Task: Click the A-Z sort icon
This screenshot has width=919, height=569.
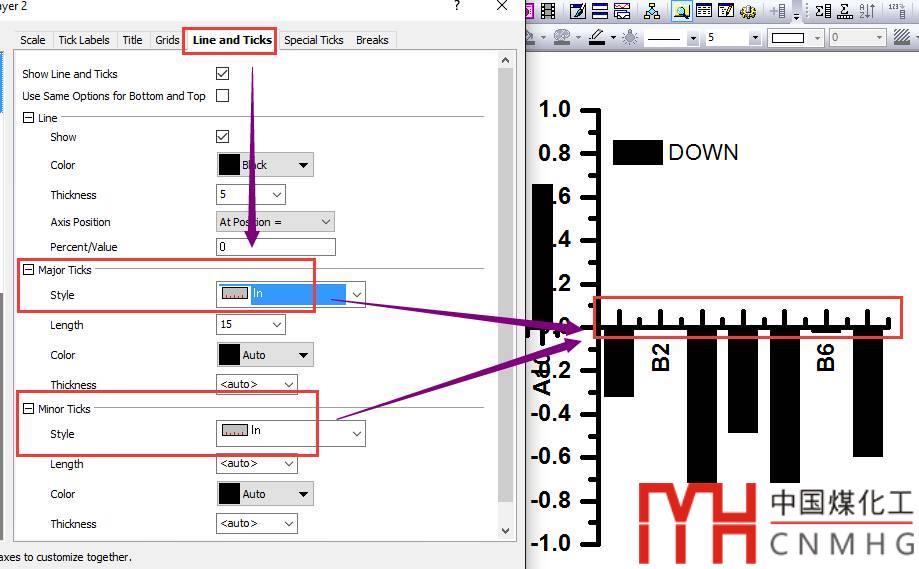Action: click(867, 11)
